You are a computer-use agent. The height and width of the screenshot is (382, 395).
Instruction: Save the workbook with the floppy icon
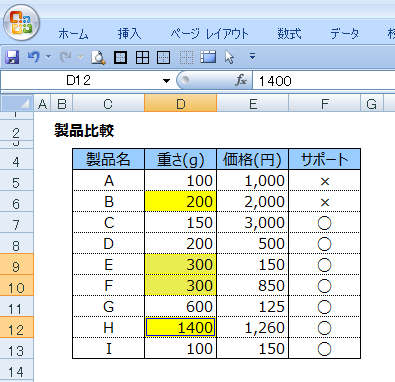pos(12,57)
